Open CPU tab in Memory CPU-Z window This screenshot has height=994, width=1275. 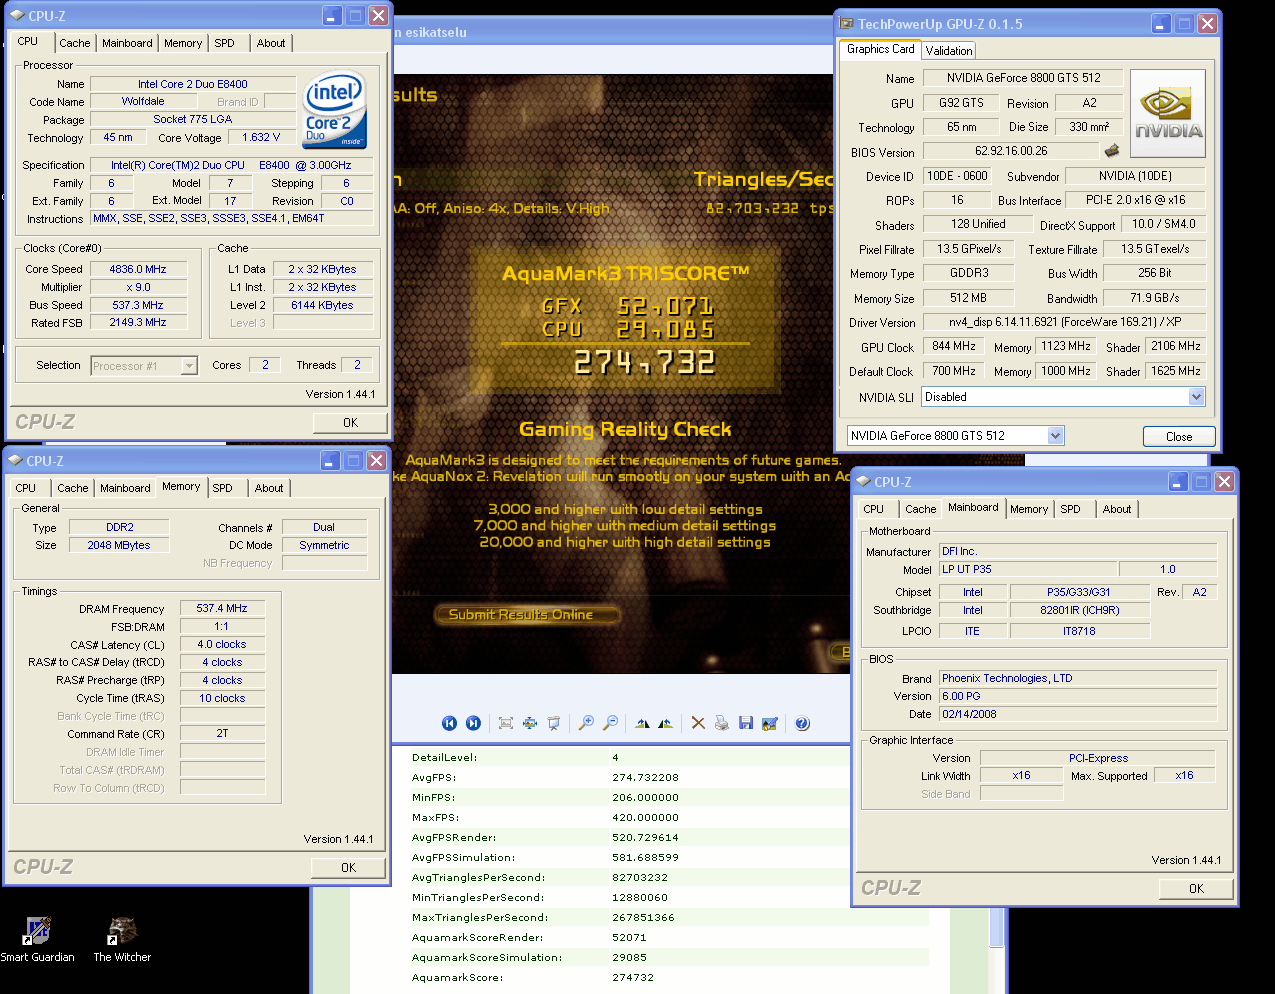26,488
